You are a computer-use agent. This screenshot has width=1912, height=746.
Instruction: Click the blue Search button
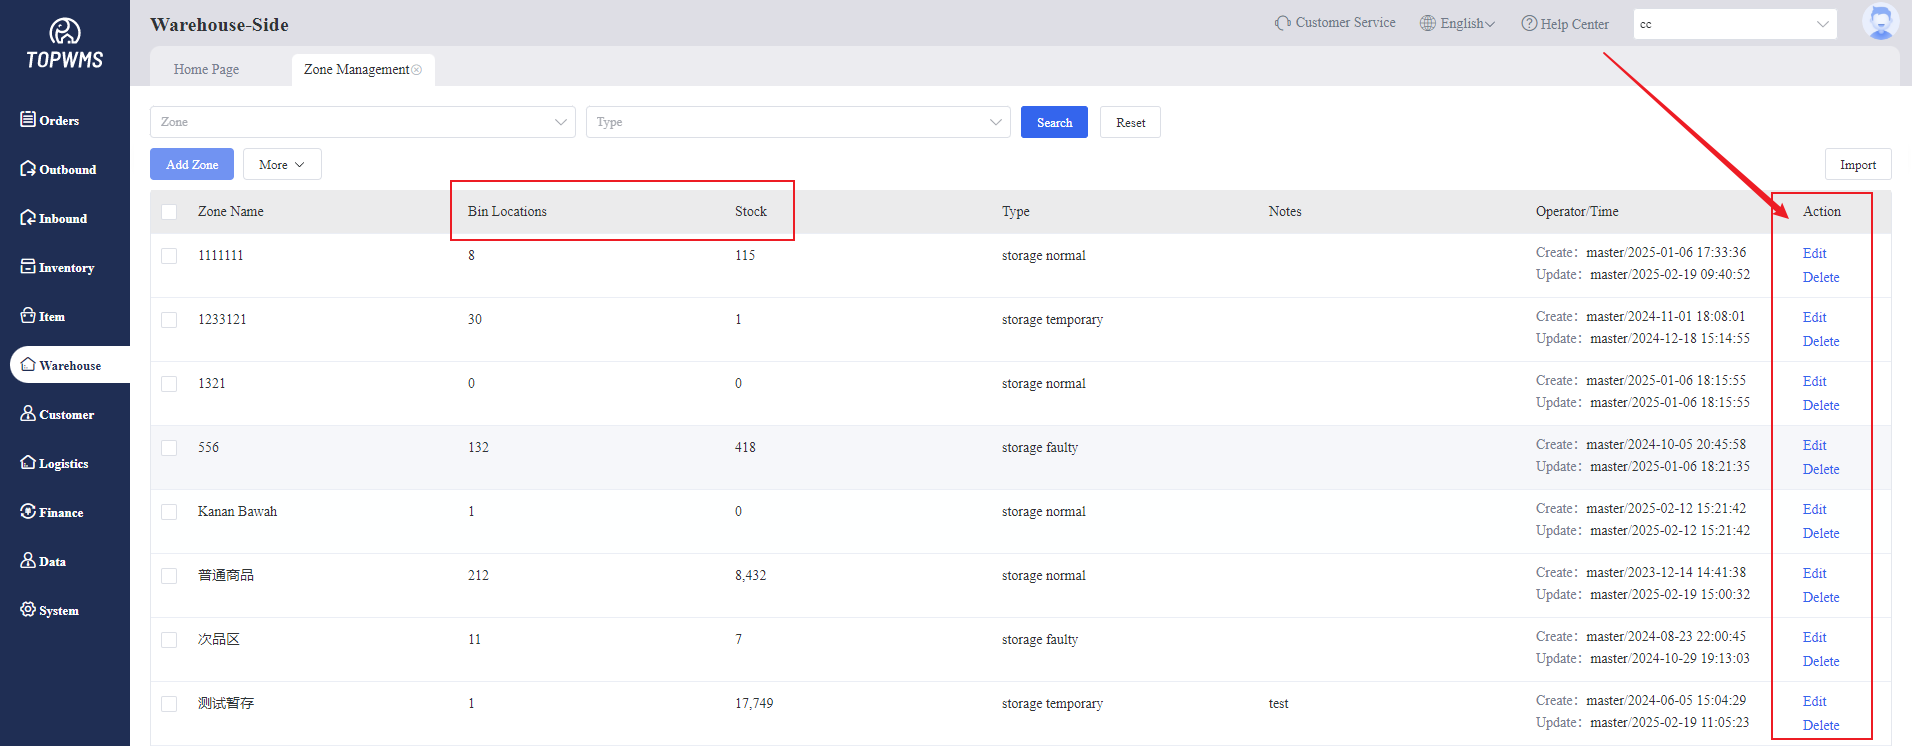point(1054,122)
